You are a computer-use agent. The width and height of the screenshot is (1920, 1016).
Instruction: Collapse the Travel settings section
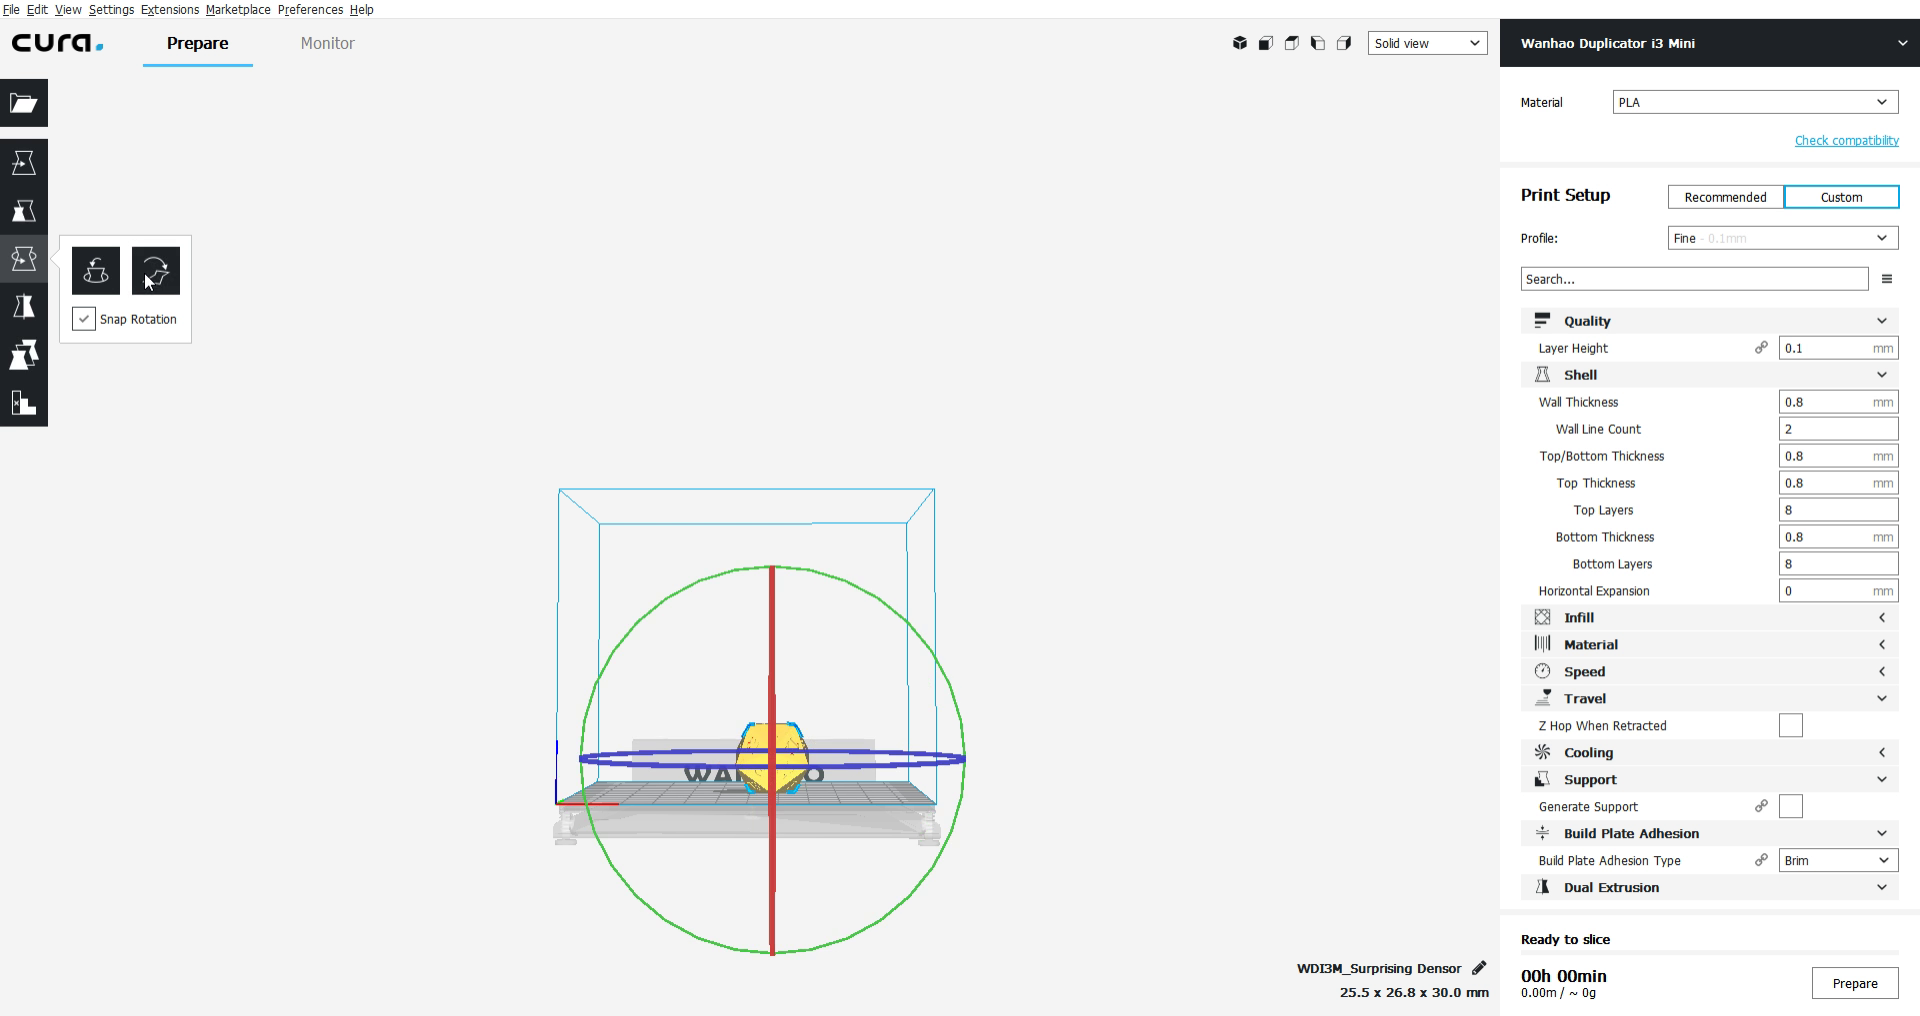[x=1710, y=699]
